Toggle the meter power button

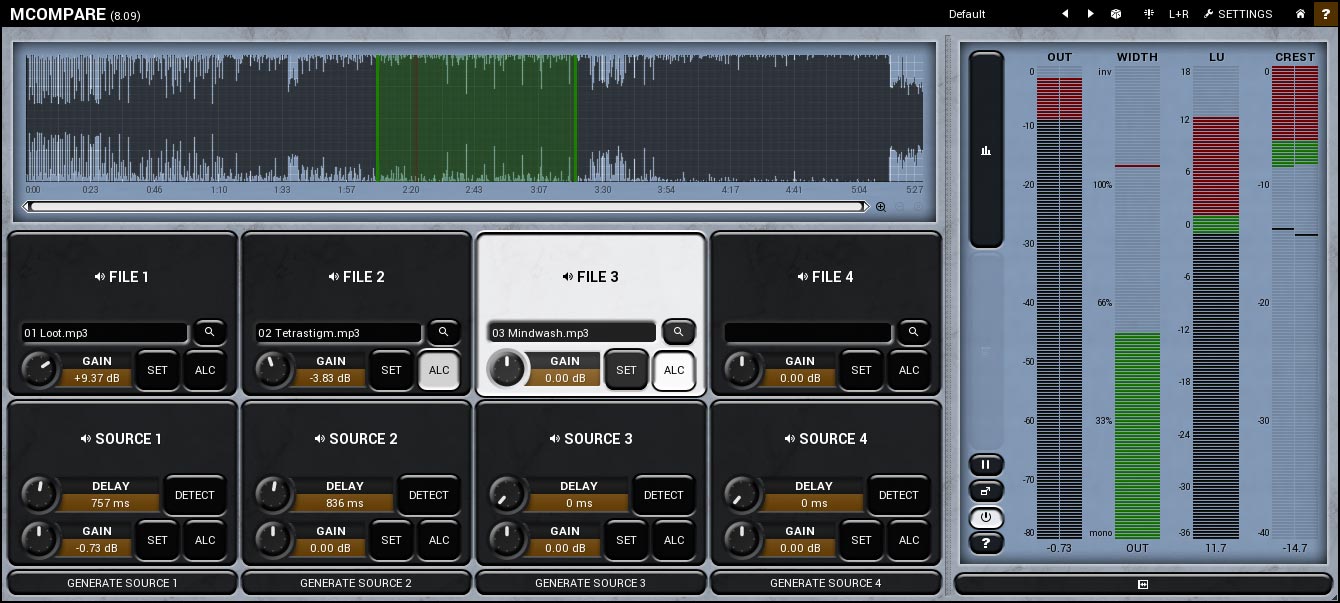pyautogui.click(x=986, y=517)
